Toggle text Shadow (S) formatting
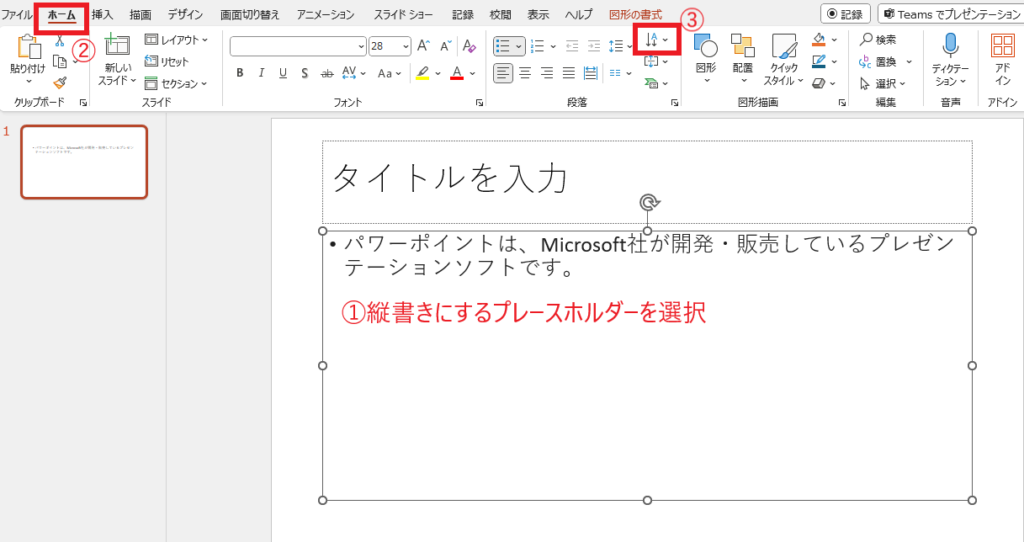The height and width of the screenshot is (542, 1024). 304,73
